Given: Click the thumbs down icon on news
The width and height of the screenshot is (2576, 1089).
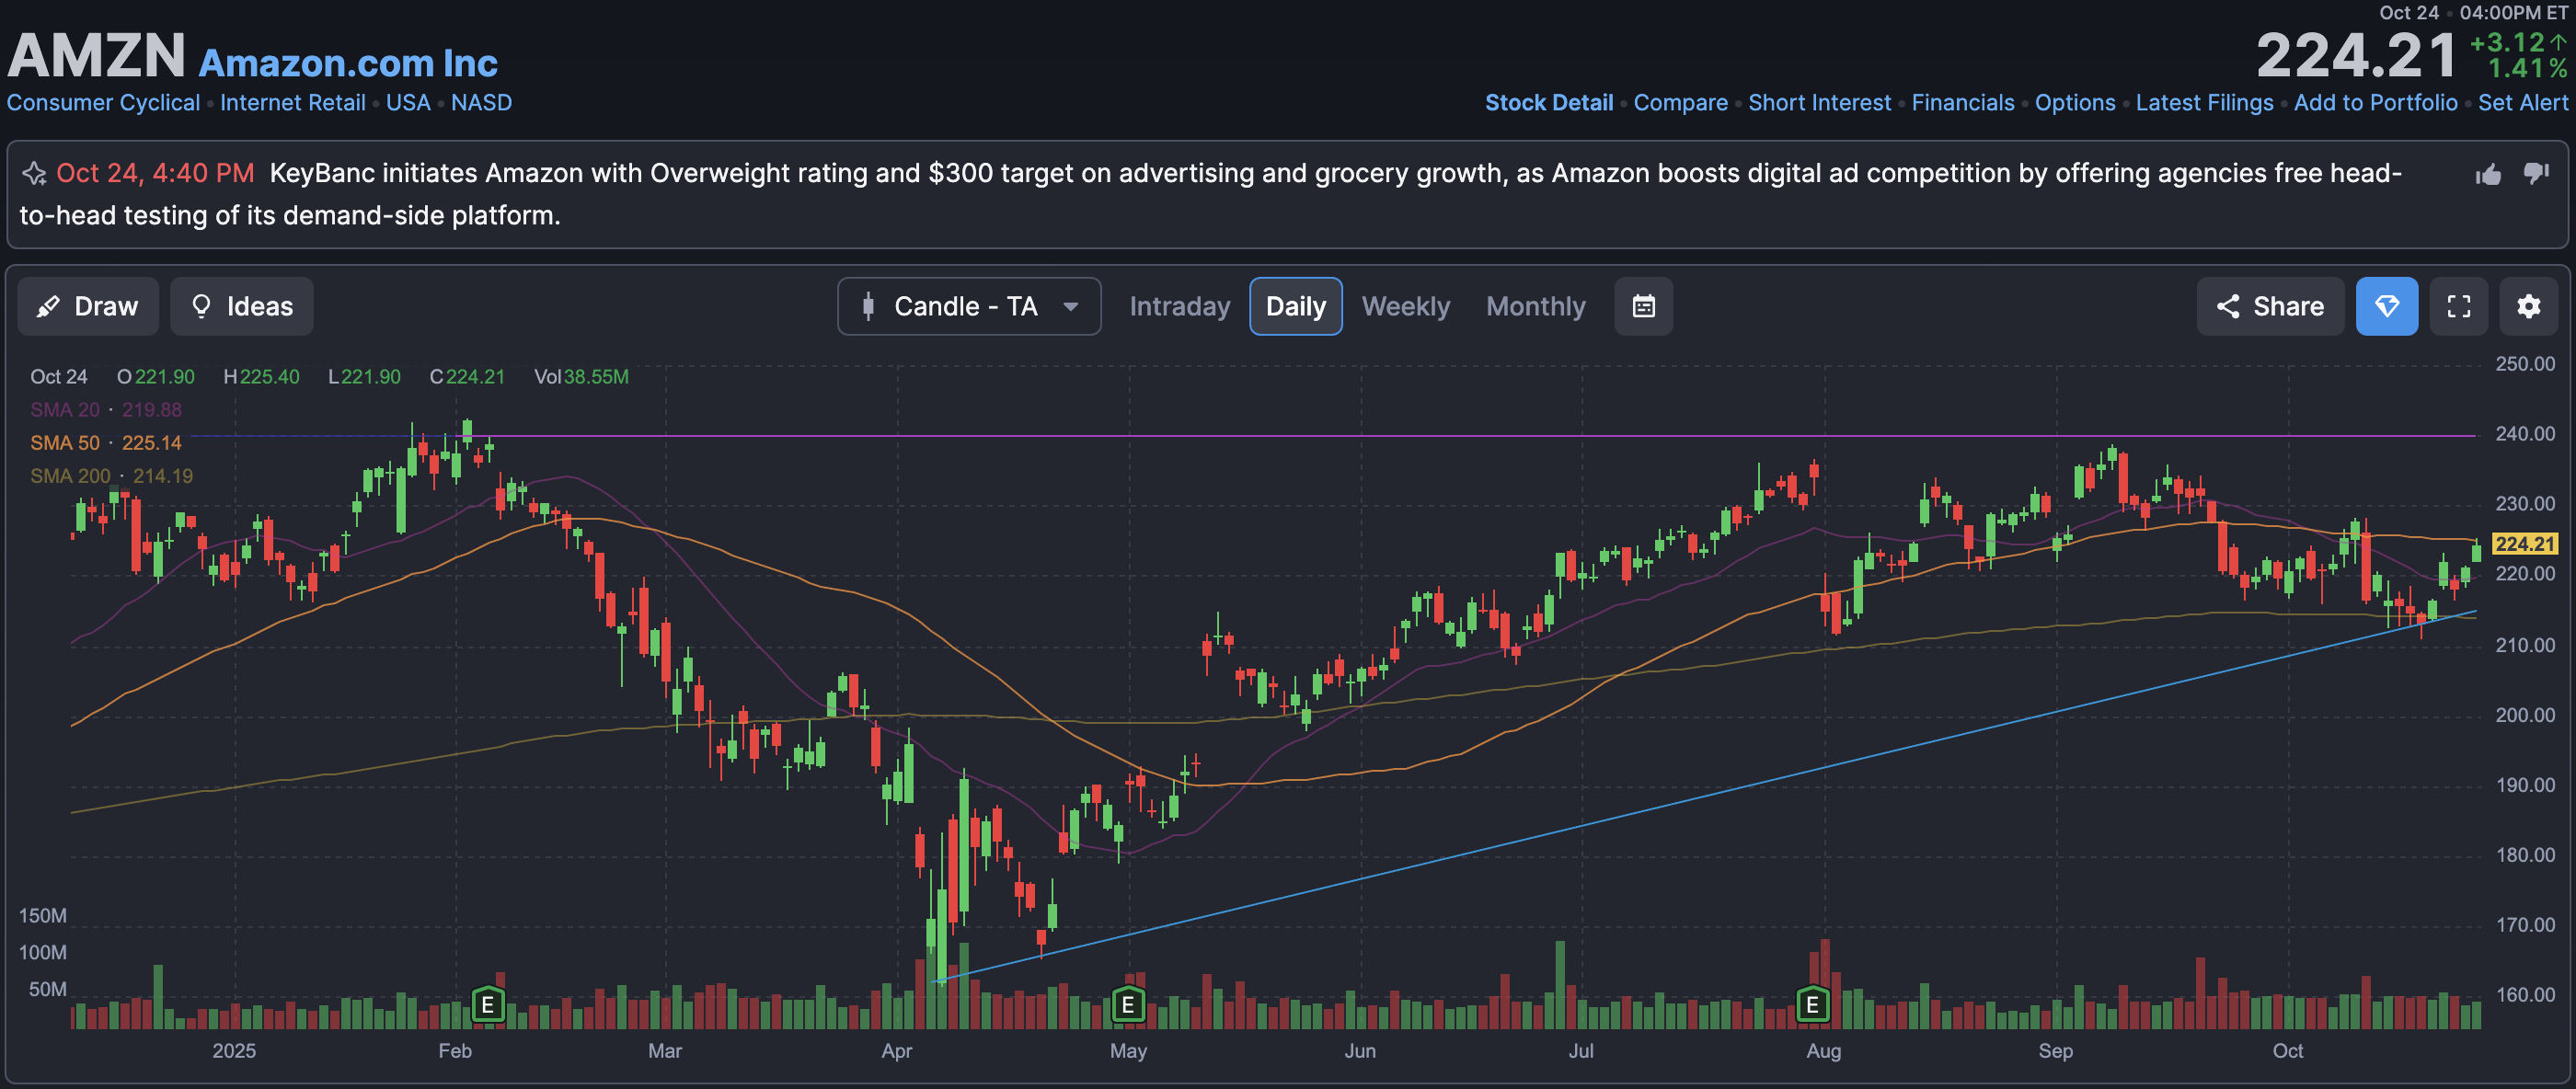Looking at the screenshot, I should coord(2536,173).
